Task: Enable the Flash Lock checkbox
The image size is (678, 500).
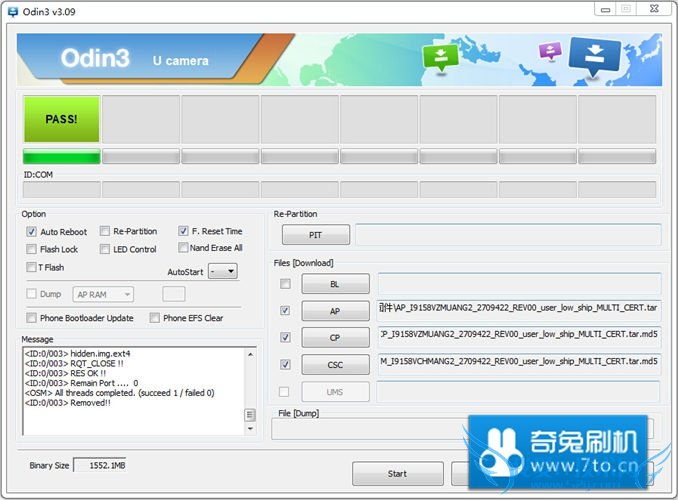Action: [31, 249]
